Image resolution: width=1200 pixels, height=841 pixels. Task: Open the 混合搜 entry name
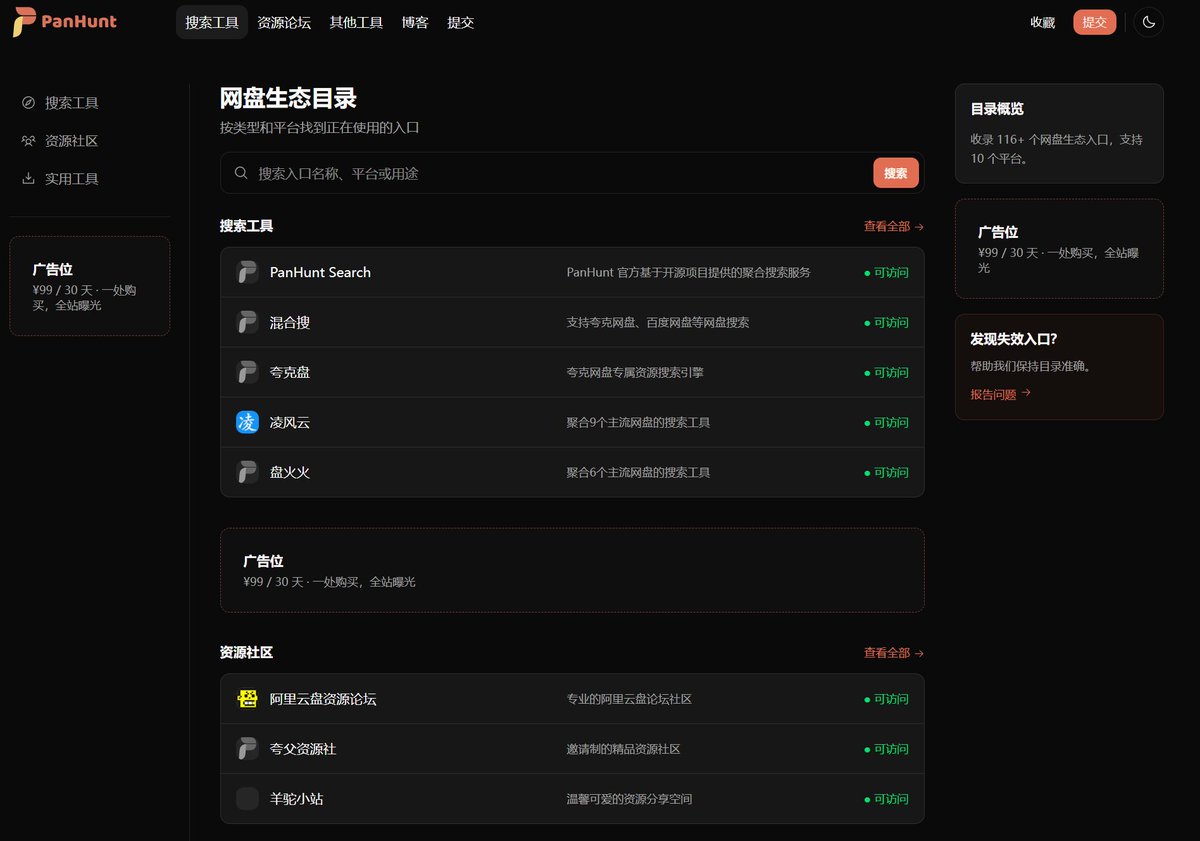tap(290, 322)
